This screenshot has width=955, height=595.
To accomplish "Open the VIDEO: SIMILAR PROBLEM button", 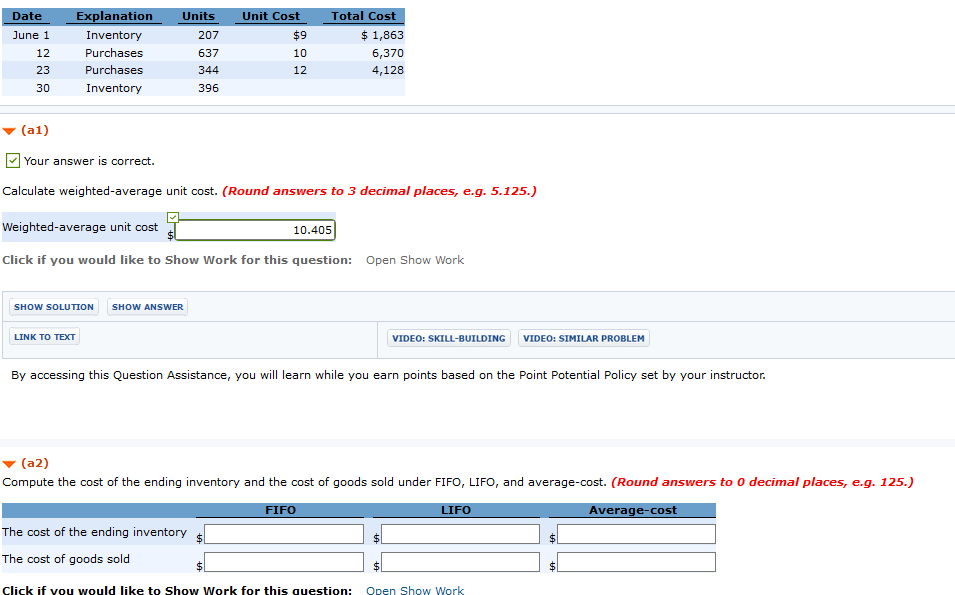I will (x=583, y=338).
